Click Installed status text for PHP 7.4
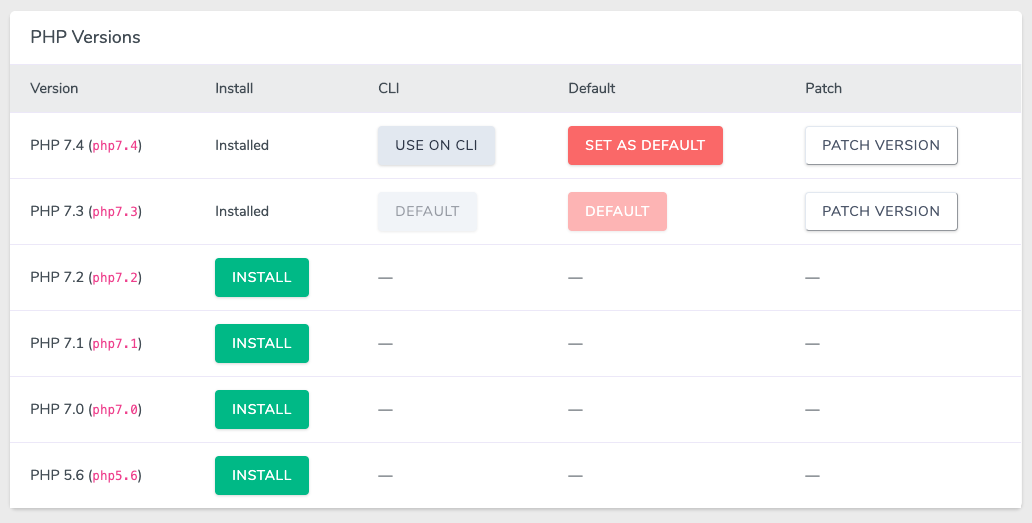This screenshot has height=523, width=1032. pos(242,145)
